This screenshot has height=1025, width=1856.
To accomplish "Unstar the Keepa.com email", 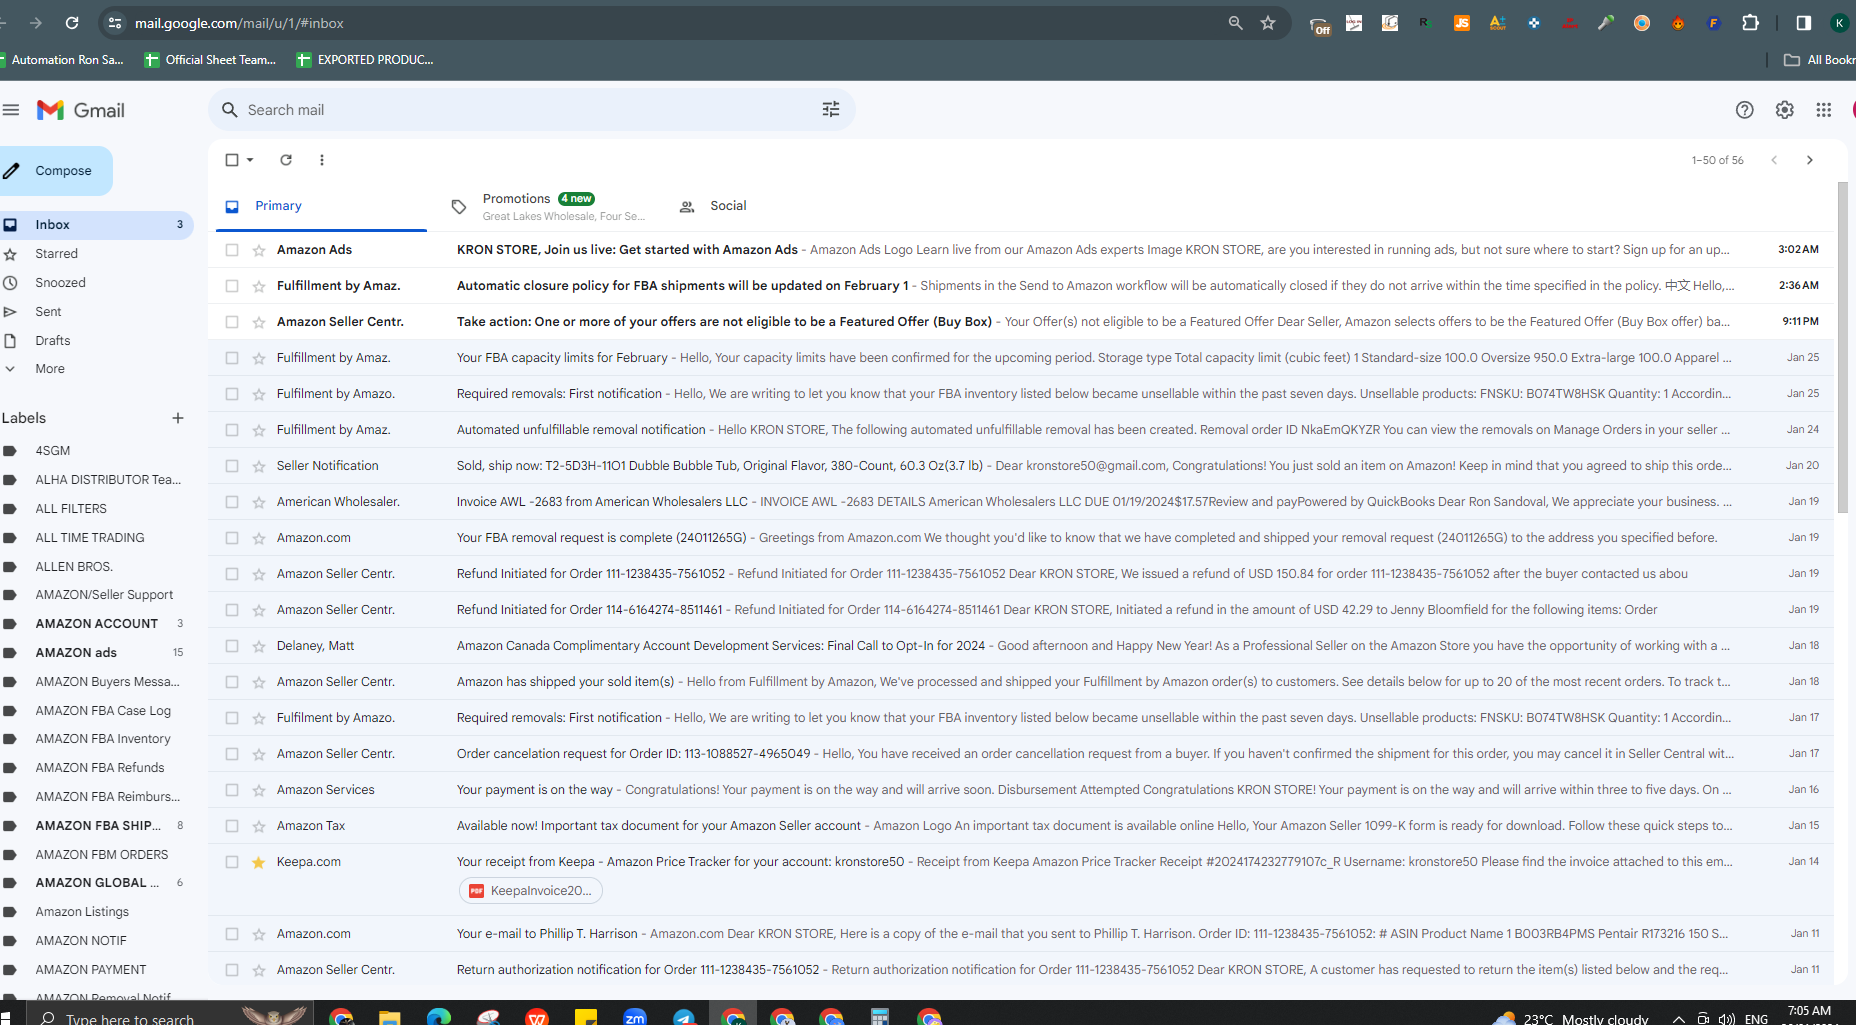I will coord(259,862).
